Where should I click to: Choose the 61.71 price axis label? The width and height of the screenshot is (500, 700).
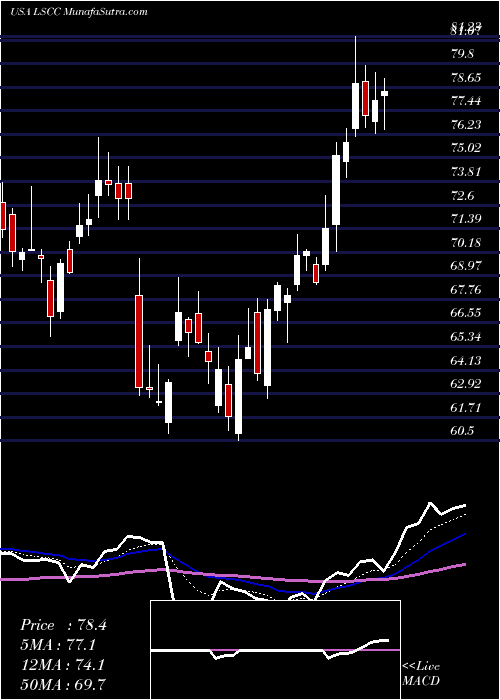point(467,408)
